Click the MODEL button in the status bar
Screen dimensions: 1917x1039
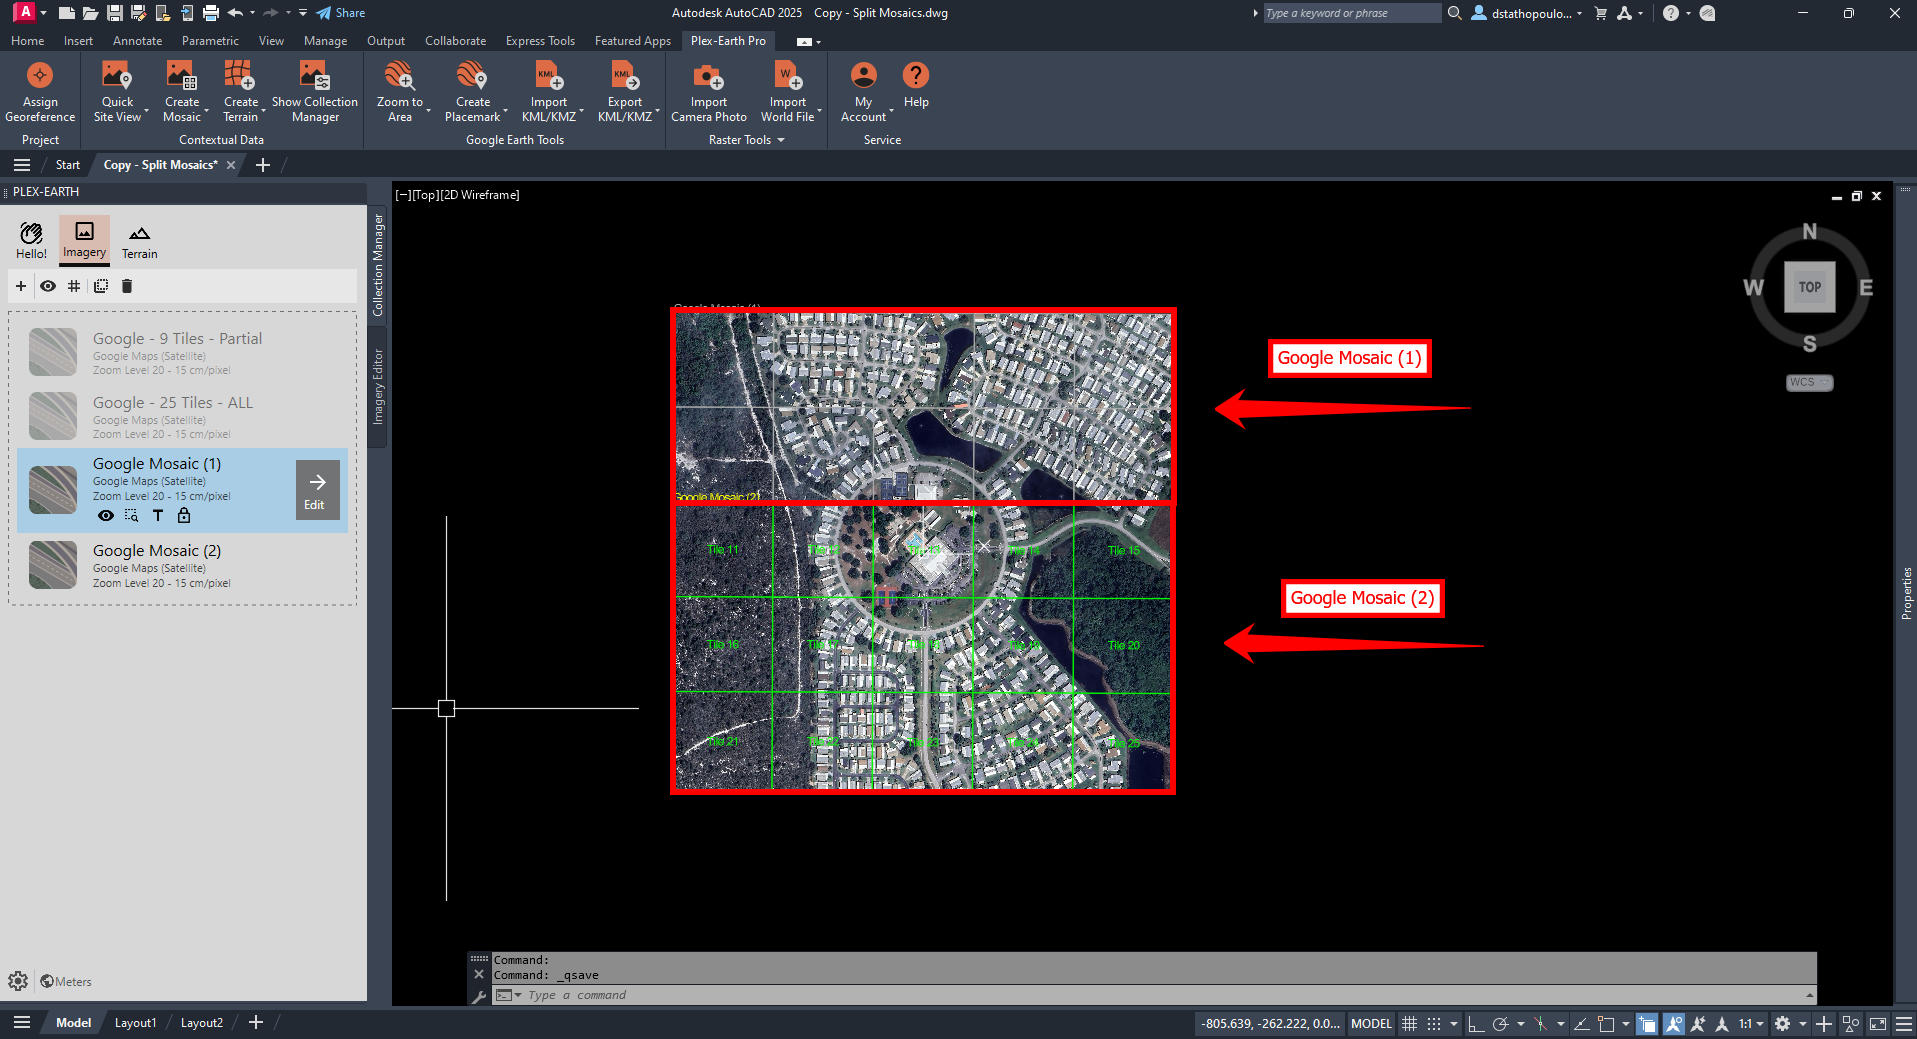coord(1371,1023)
